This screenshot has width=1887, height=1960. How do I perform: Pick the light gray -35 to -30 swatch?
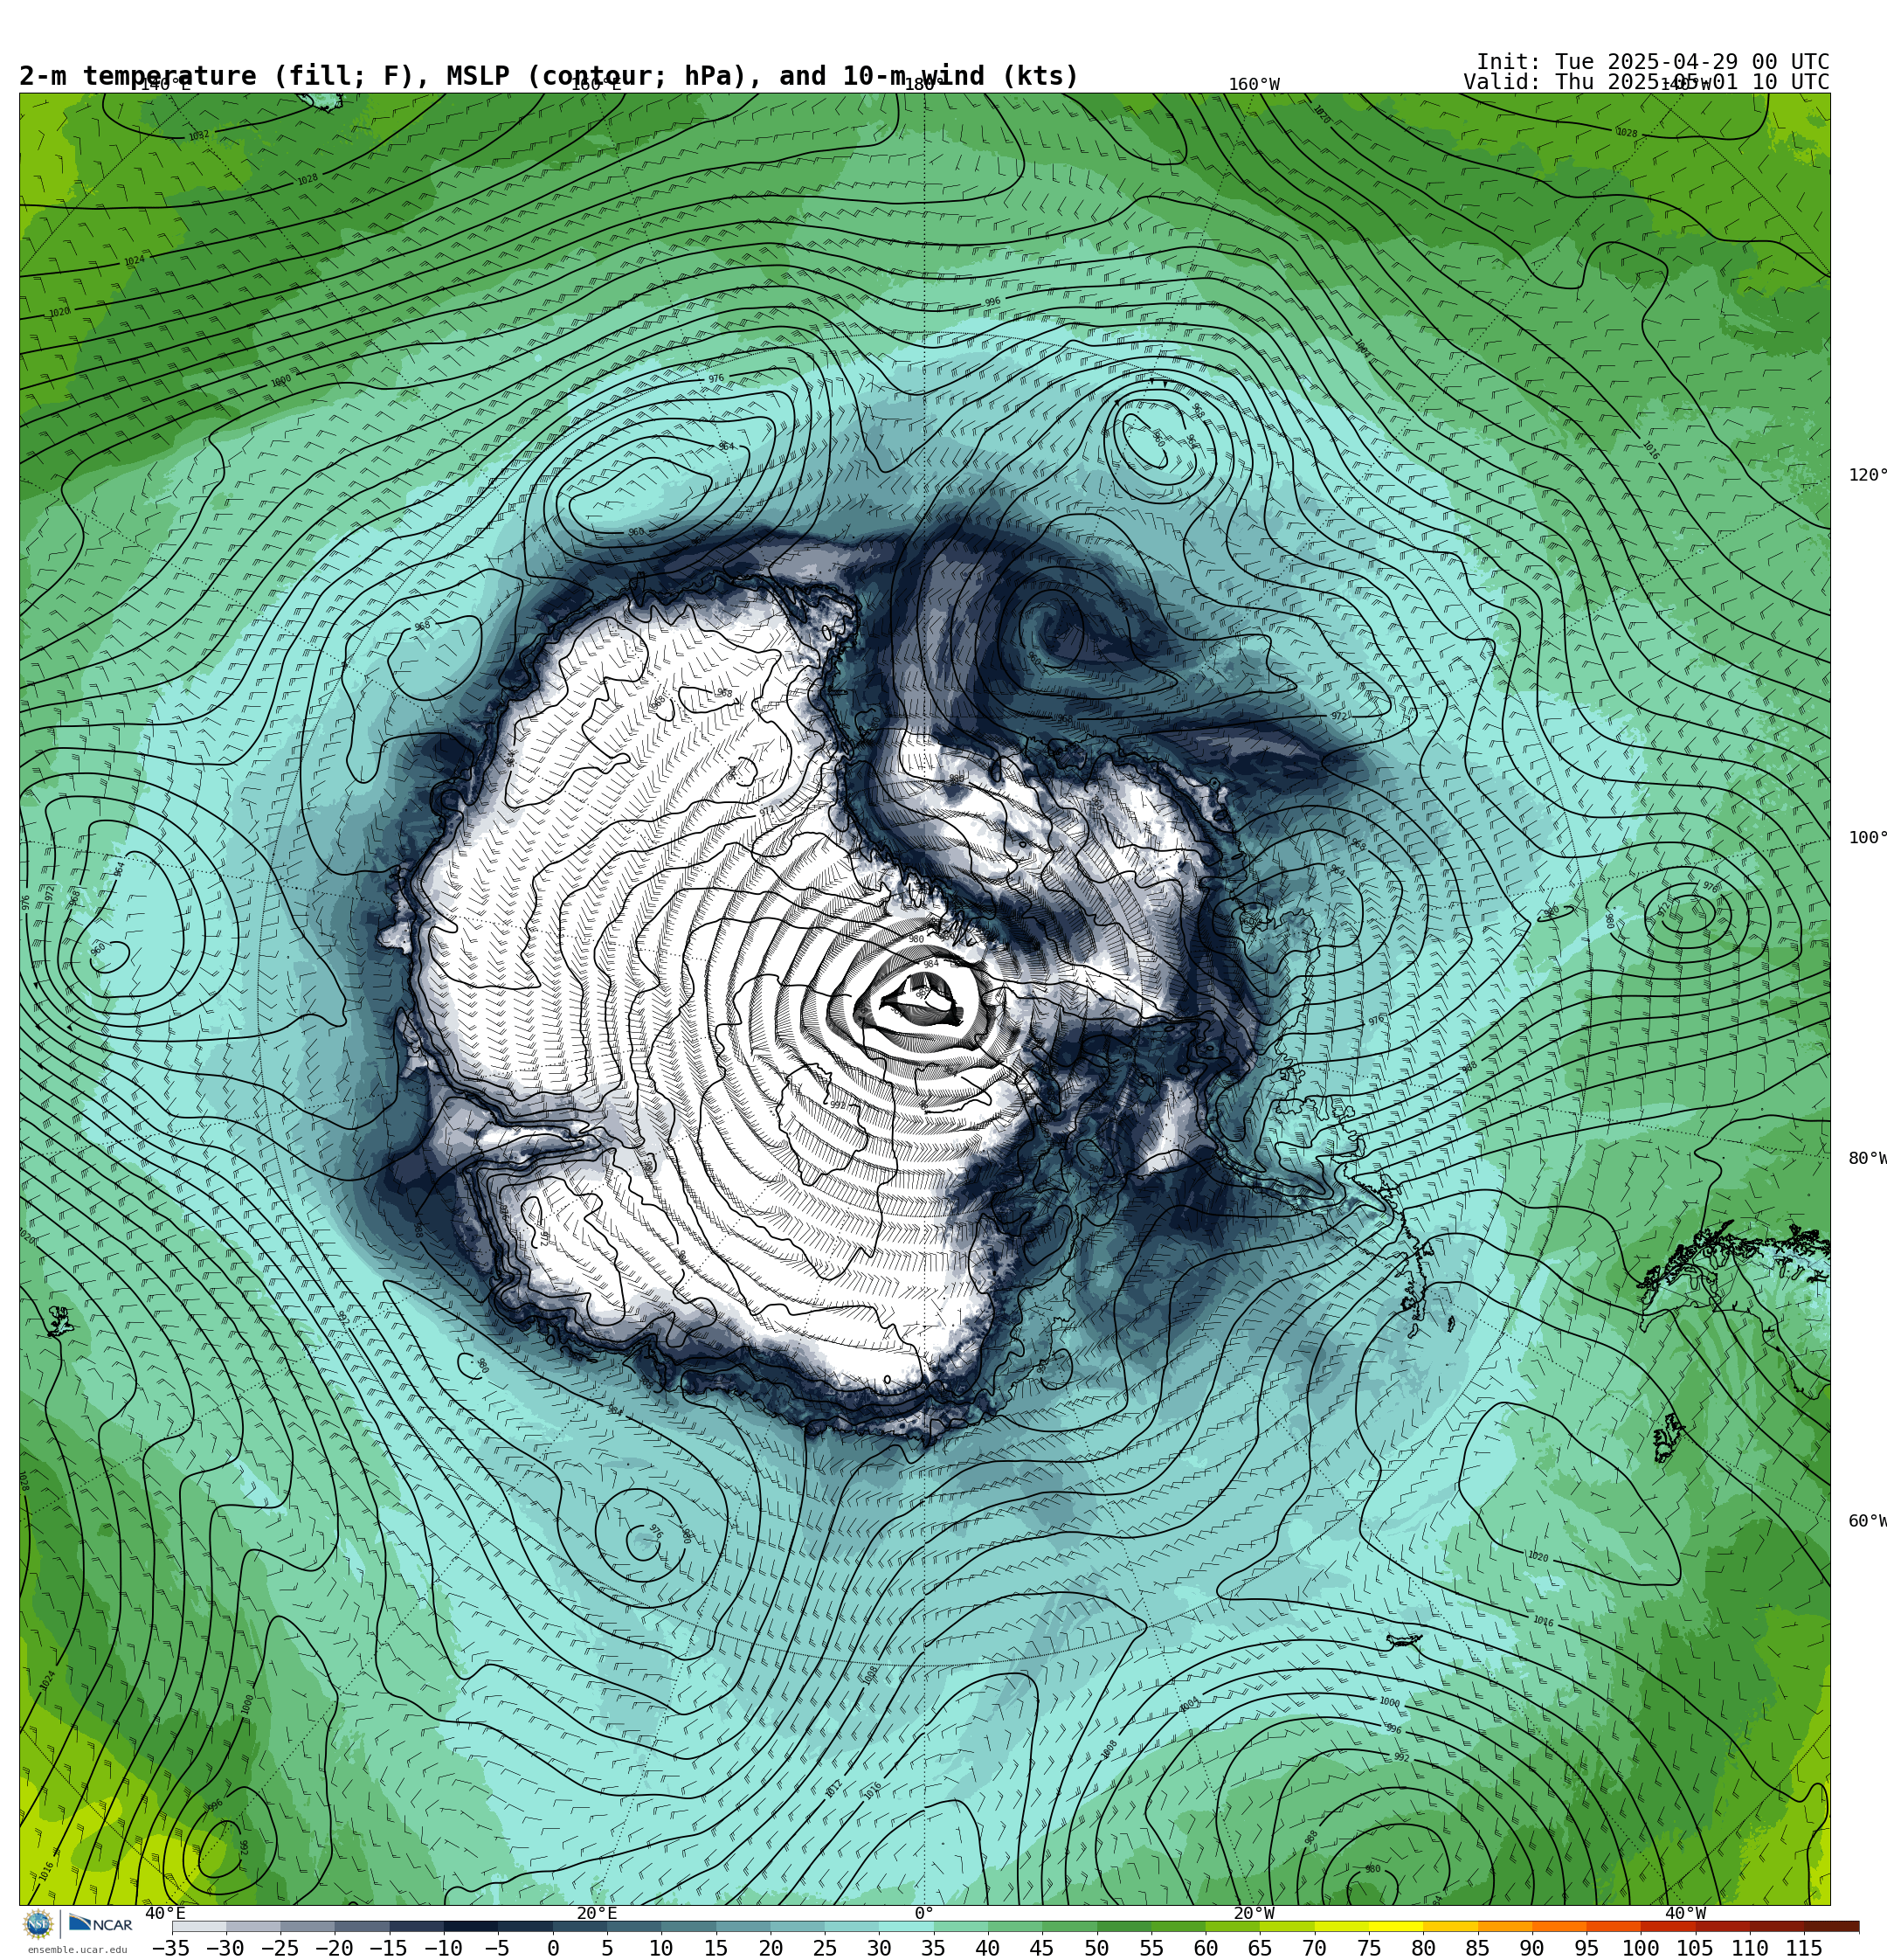pyautogui.click(x=199, y=1926)
